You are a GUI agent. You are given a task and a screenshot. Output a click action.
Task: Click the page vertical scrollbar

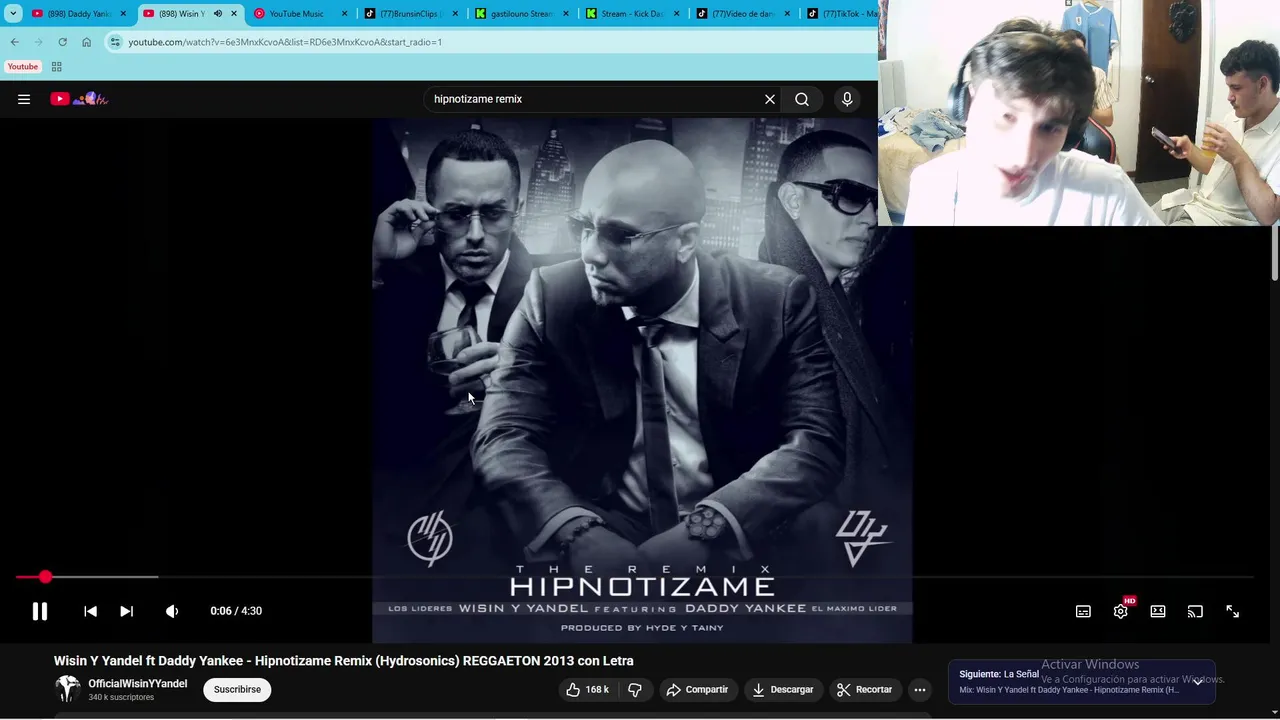click(x=1274, y=252)
